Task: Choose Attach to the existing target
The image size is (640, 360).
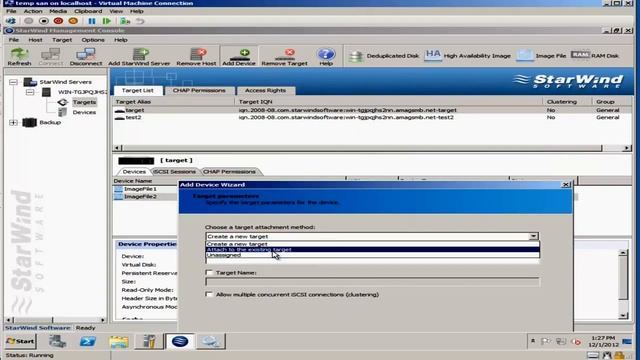Action: click(372, 249)
